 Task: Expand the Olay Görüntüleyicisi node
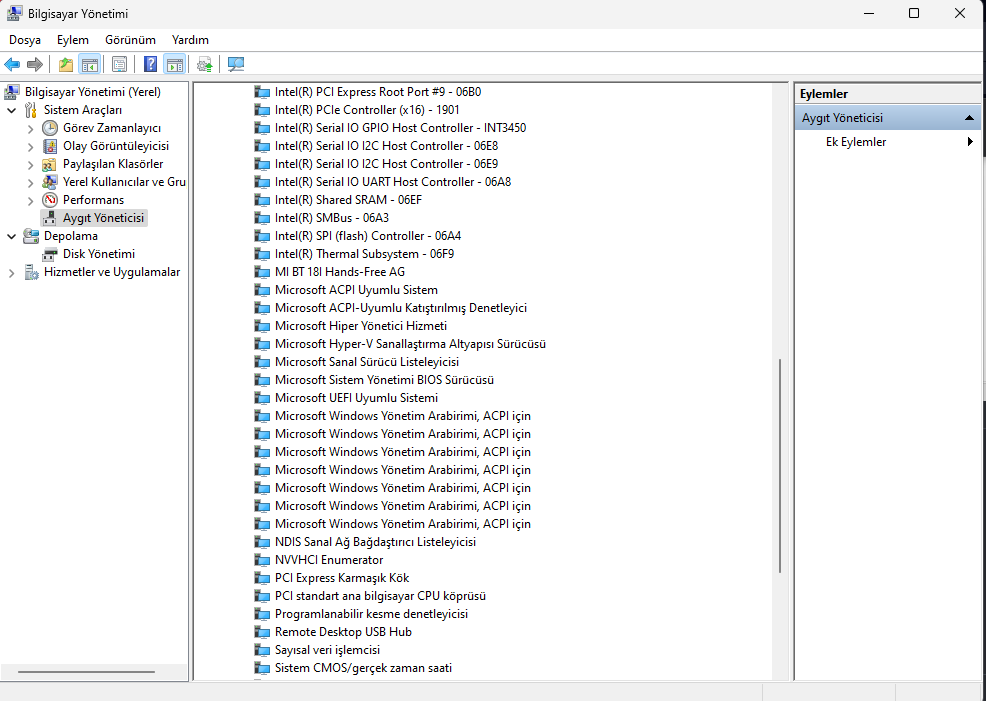pos(30,146)
